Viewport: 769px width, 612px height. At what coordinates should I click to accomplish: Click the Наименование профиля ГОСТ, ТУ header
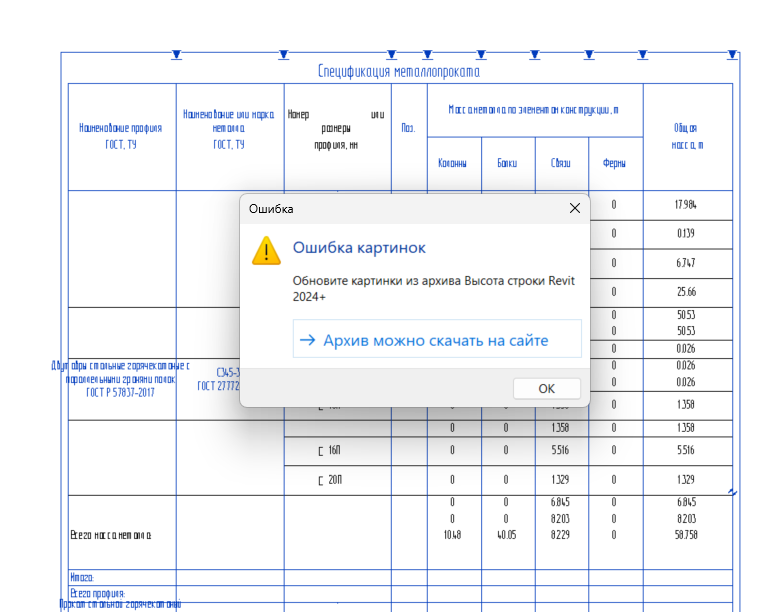[x=121, y=136]
